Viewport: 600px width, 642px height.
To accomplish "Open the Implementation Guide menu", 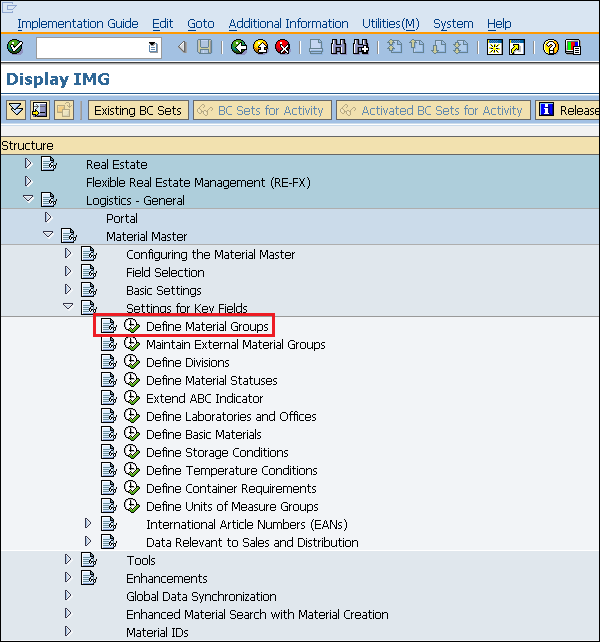I will click(78, 24).
